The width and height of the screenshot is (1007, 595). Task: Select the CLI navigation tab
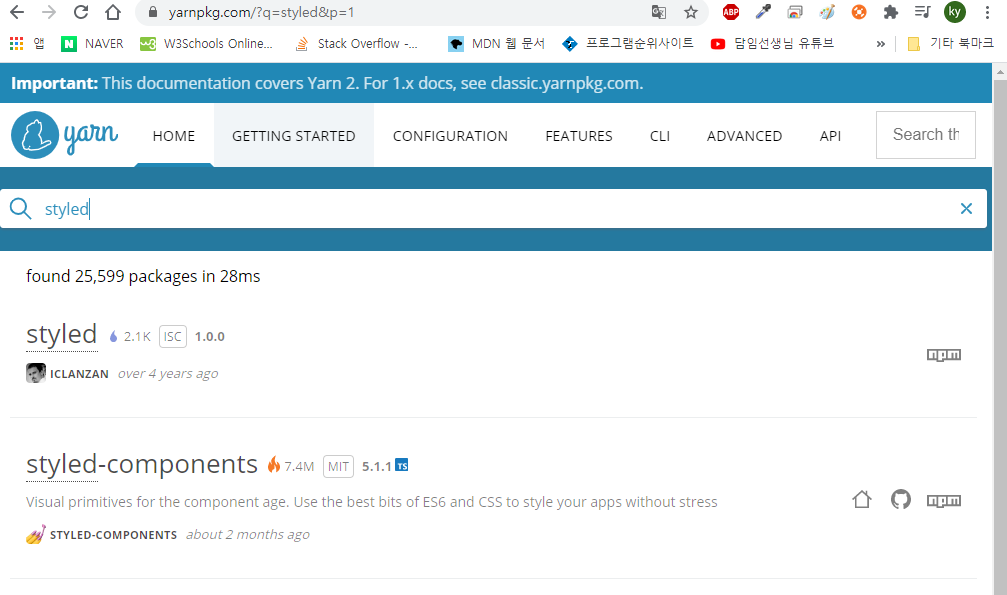[x=660, y=136]
